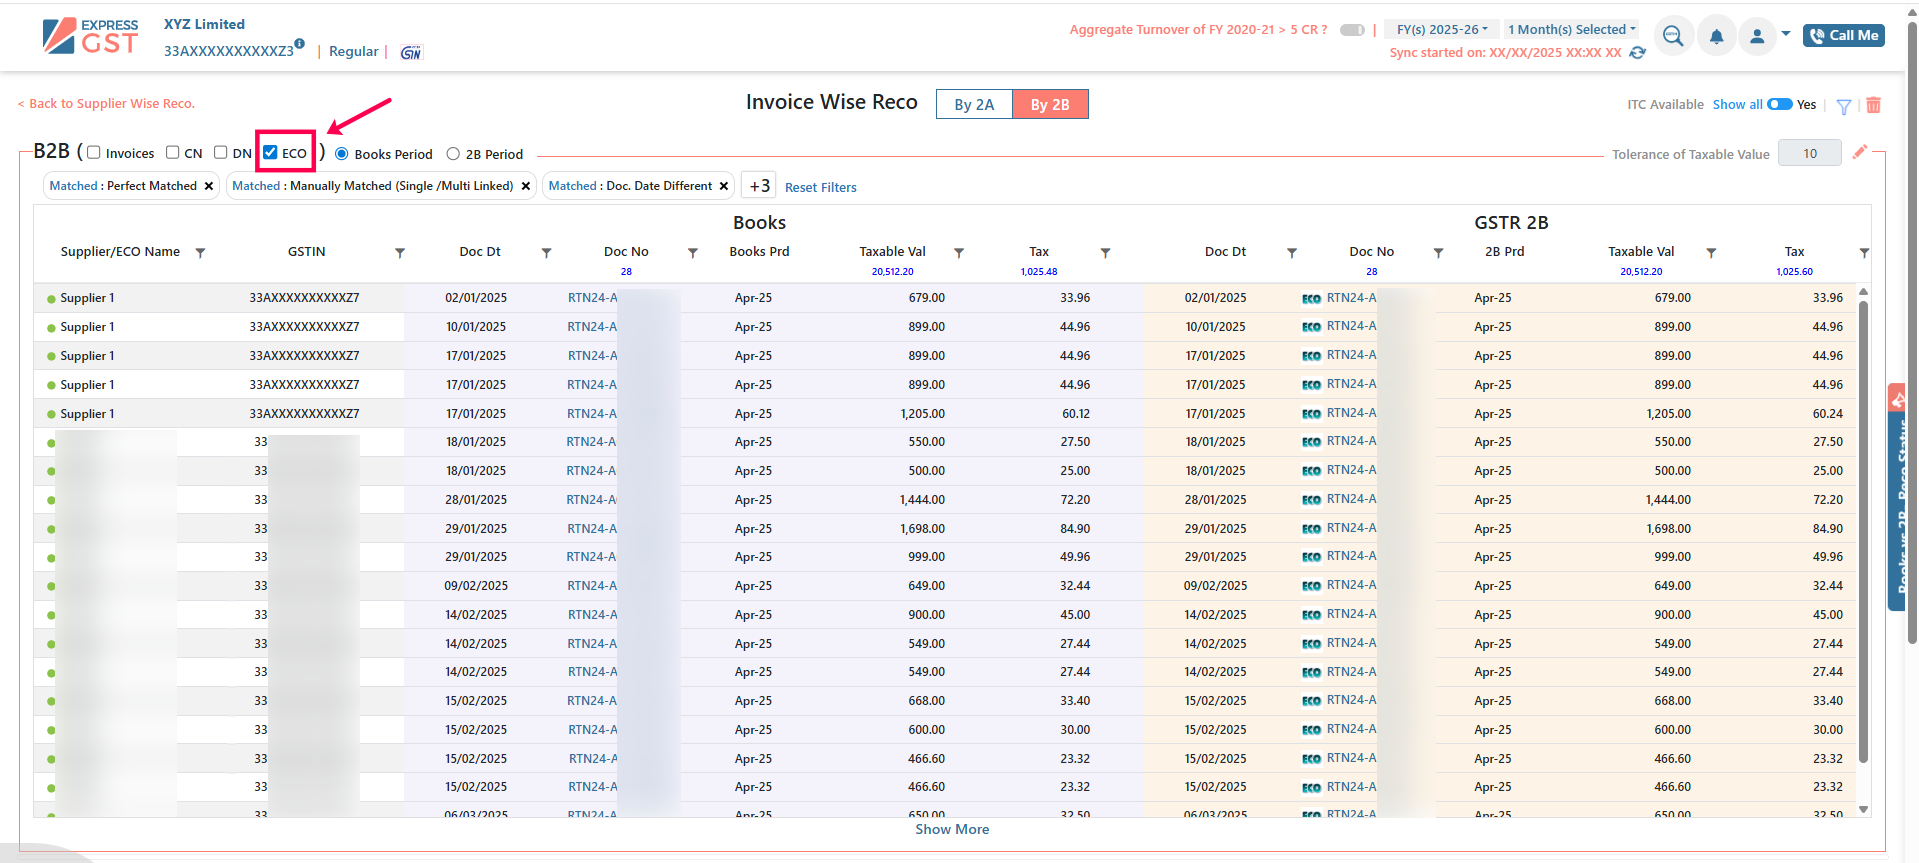Select the By 2B tab

tap(1050, 104)
